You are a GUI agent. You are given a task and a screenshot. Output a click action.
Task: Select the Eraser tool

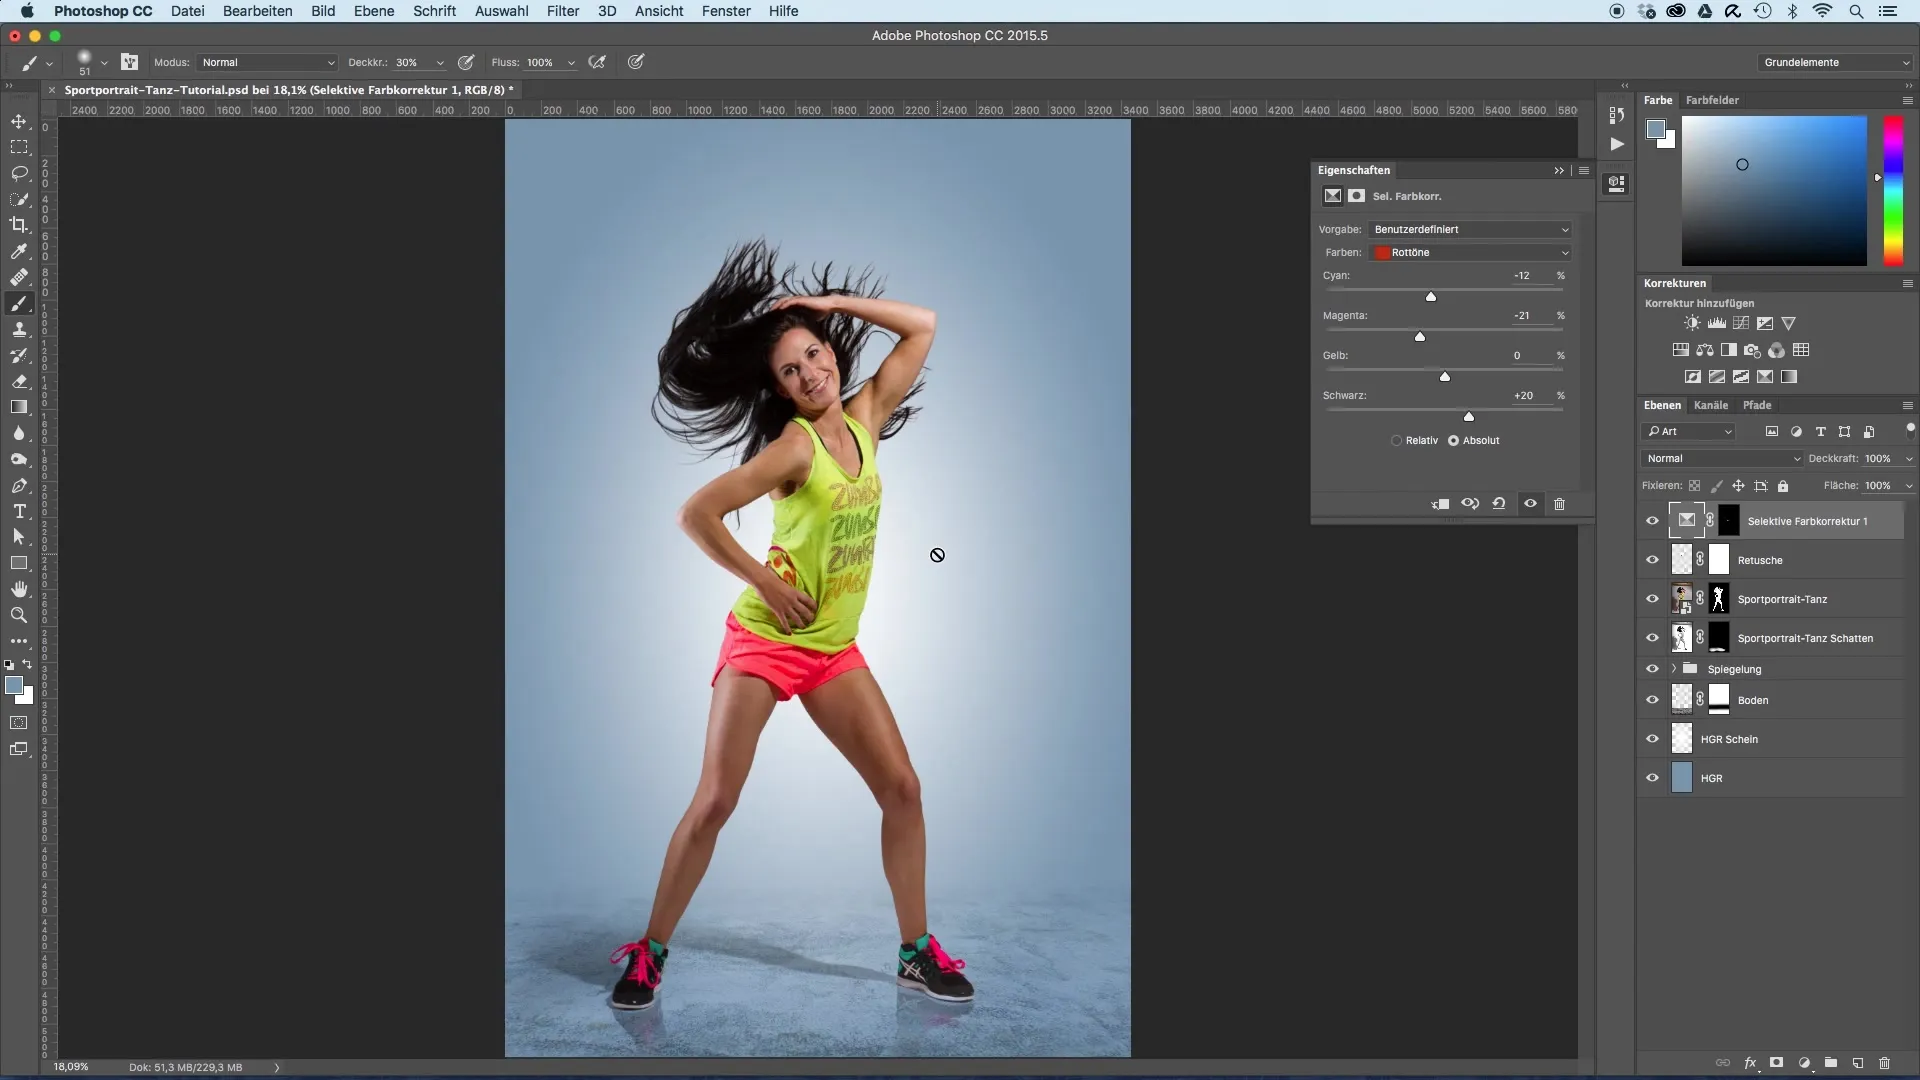point(19,381)
